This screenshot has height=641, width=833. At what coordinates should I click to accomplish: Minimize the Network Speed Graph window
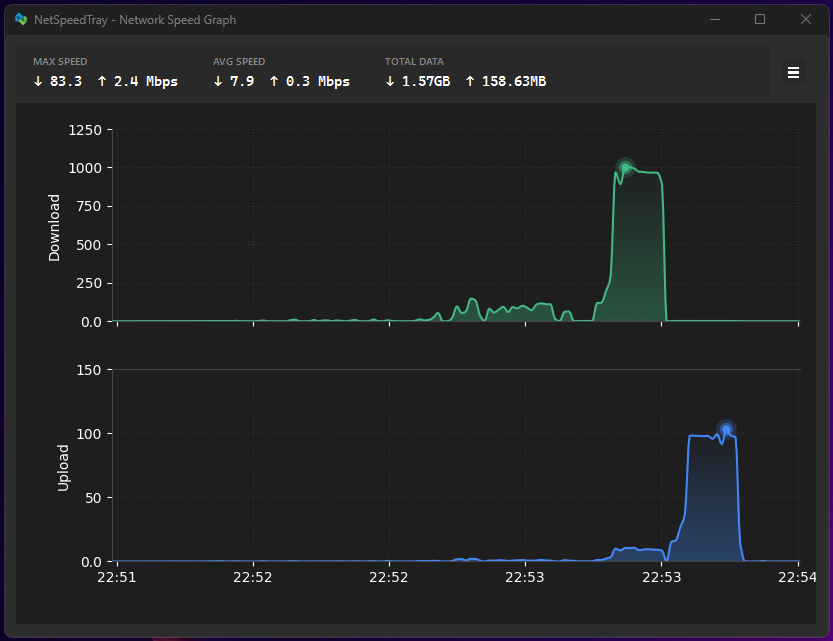coord(715,20)
